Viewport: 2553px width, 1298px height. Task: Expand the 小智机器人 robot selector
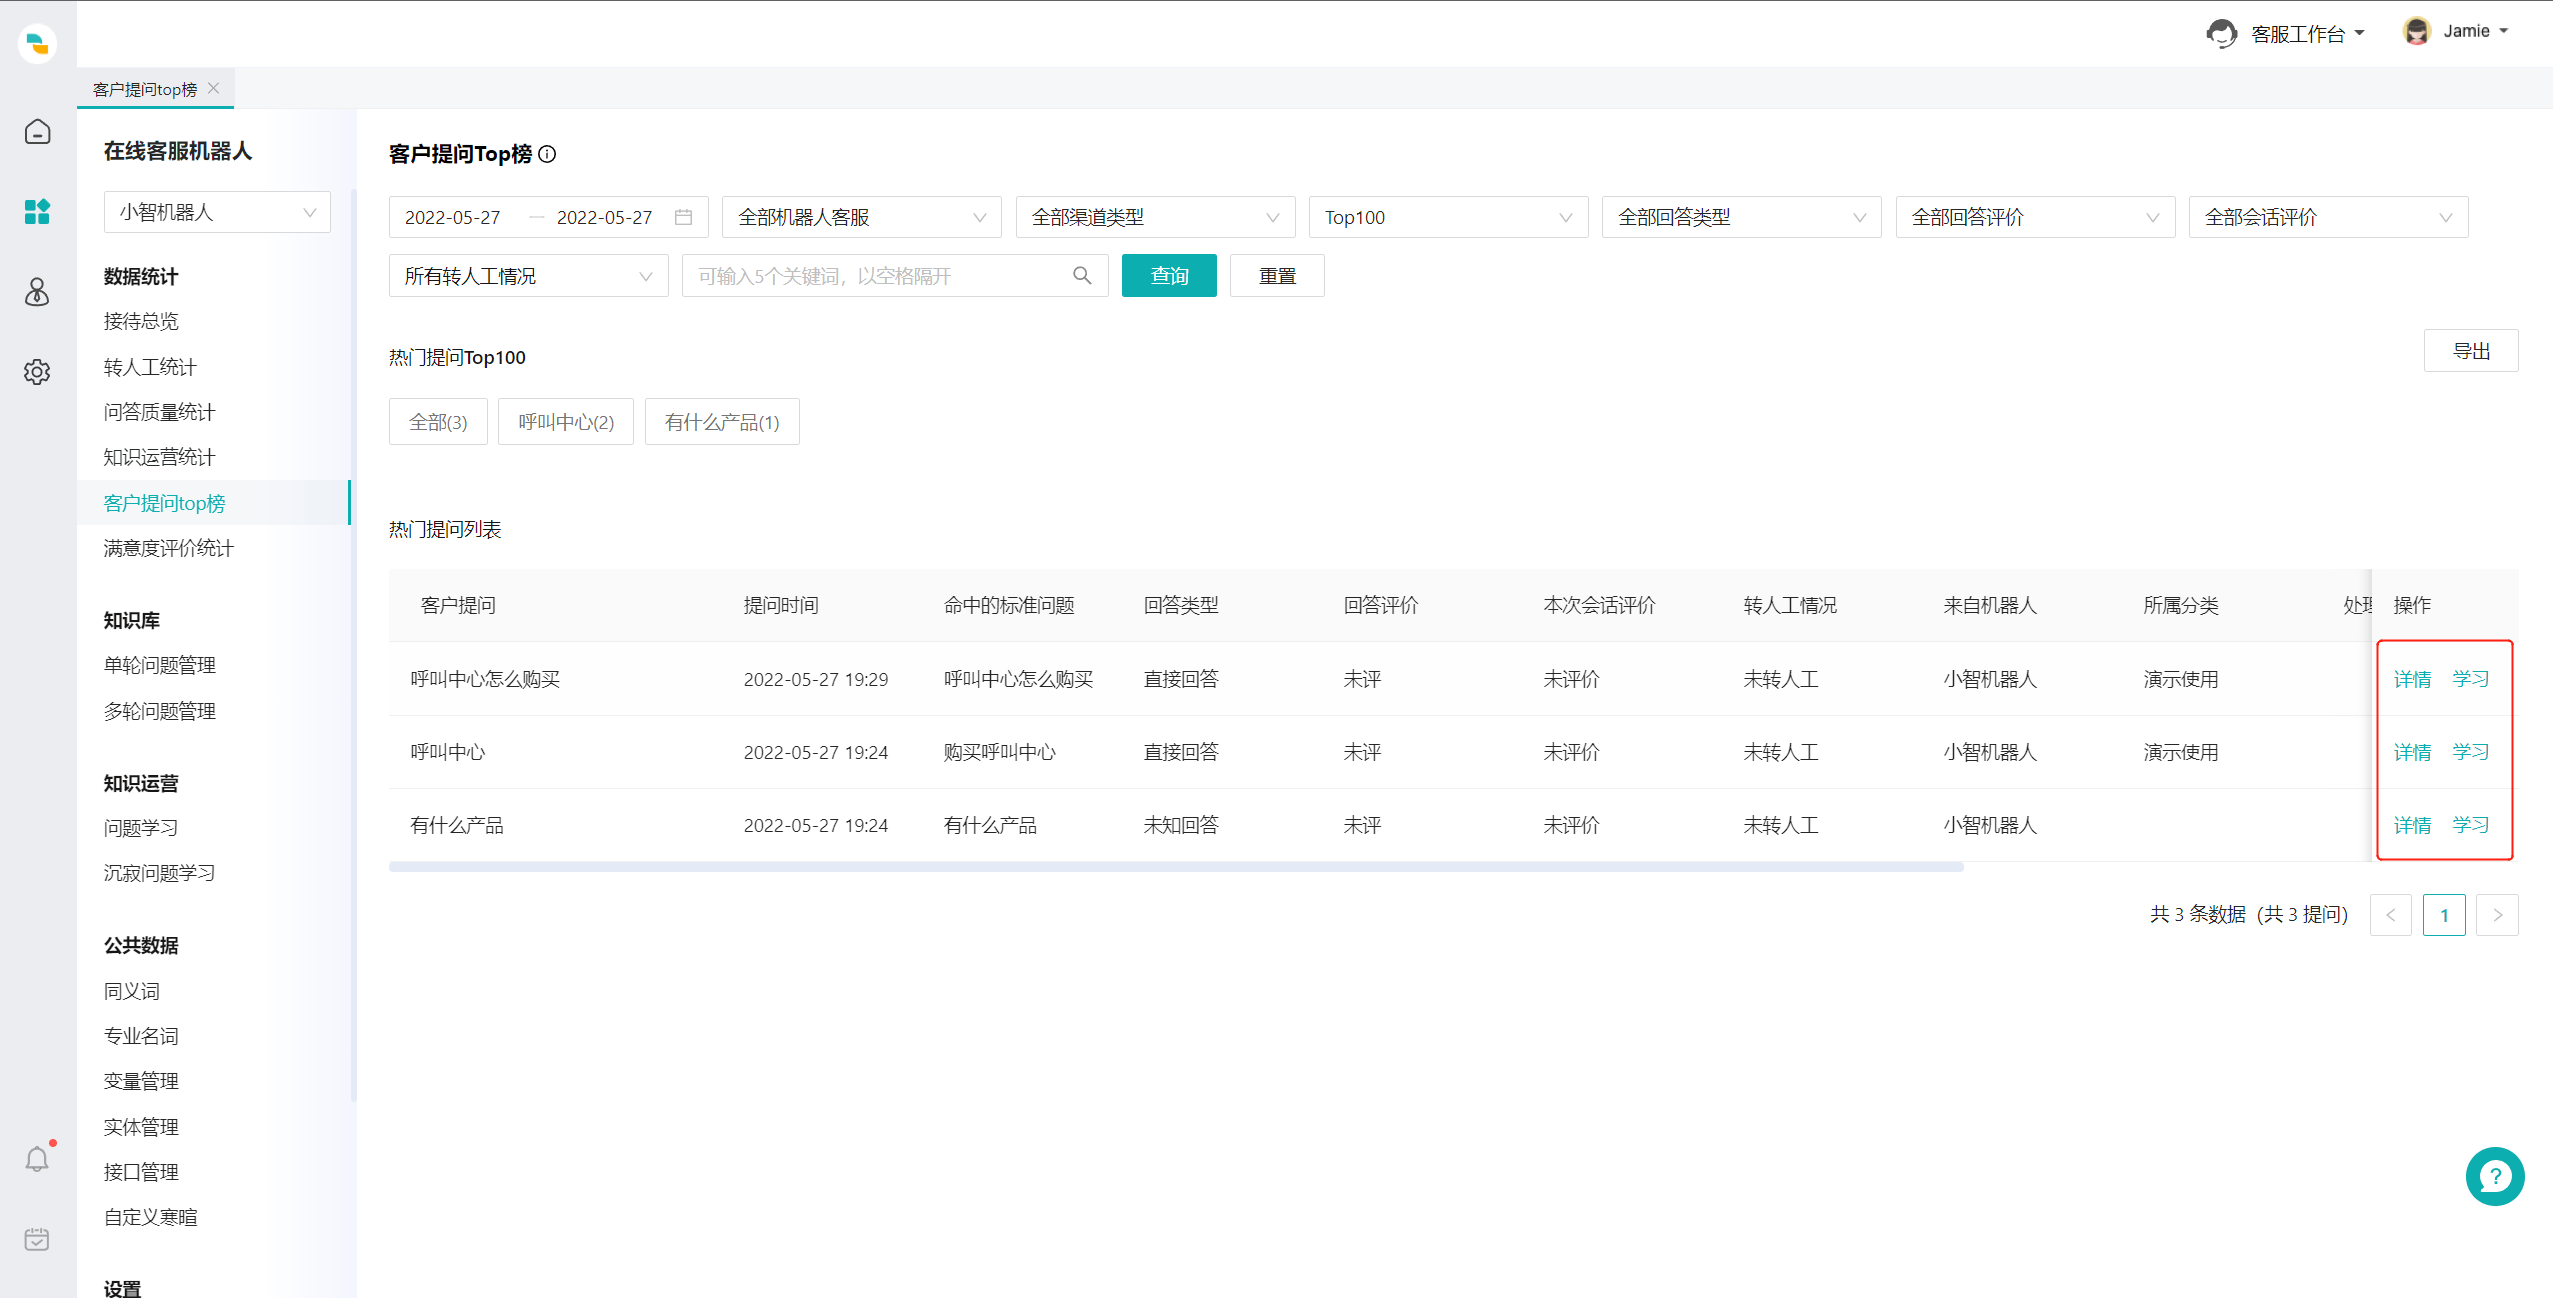click(x=217, y=212)
